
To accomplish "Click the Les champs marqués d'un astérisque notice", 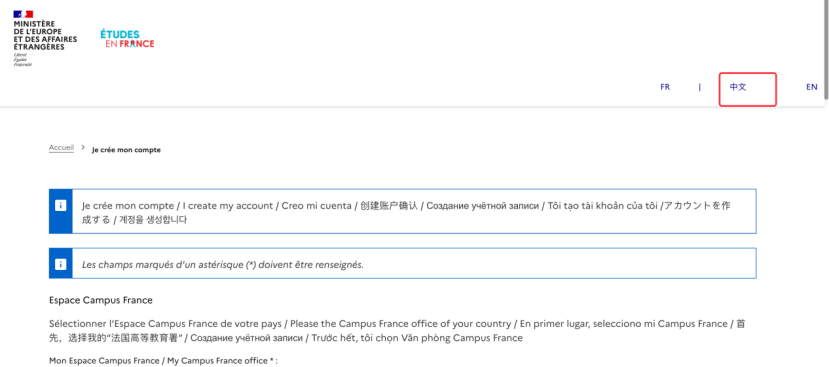I will (223, 264).
